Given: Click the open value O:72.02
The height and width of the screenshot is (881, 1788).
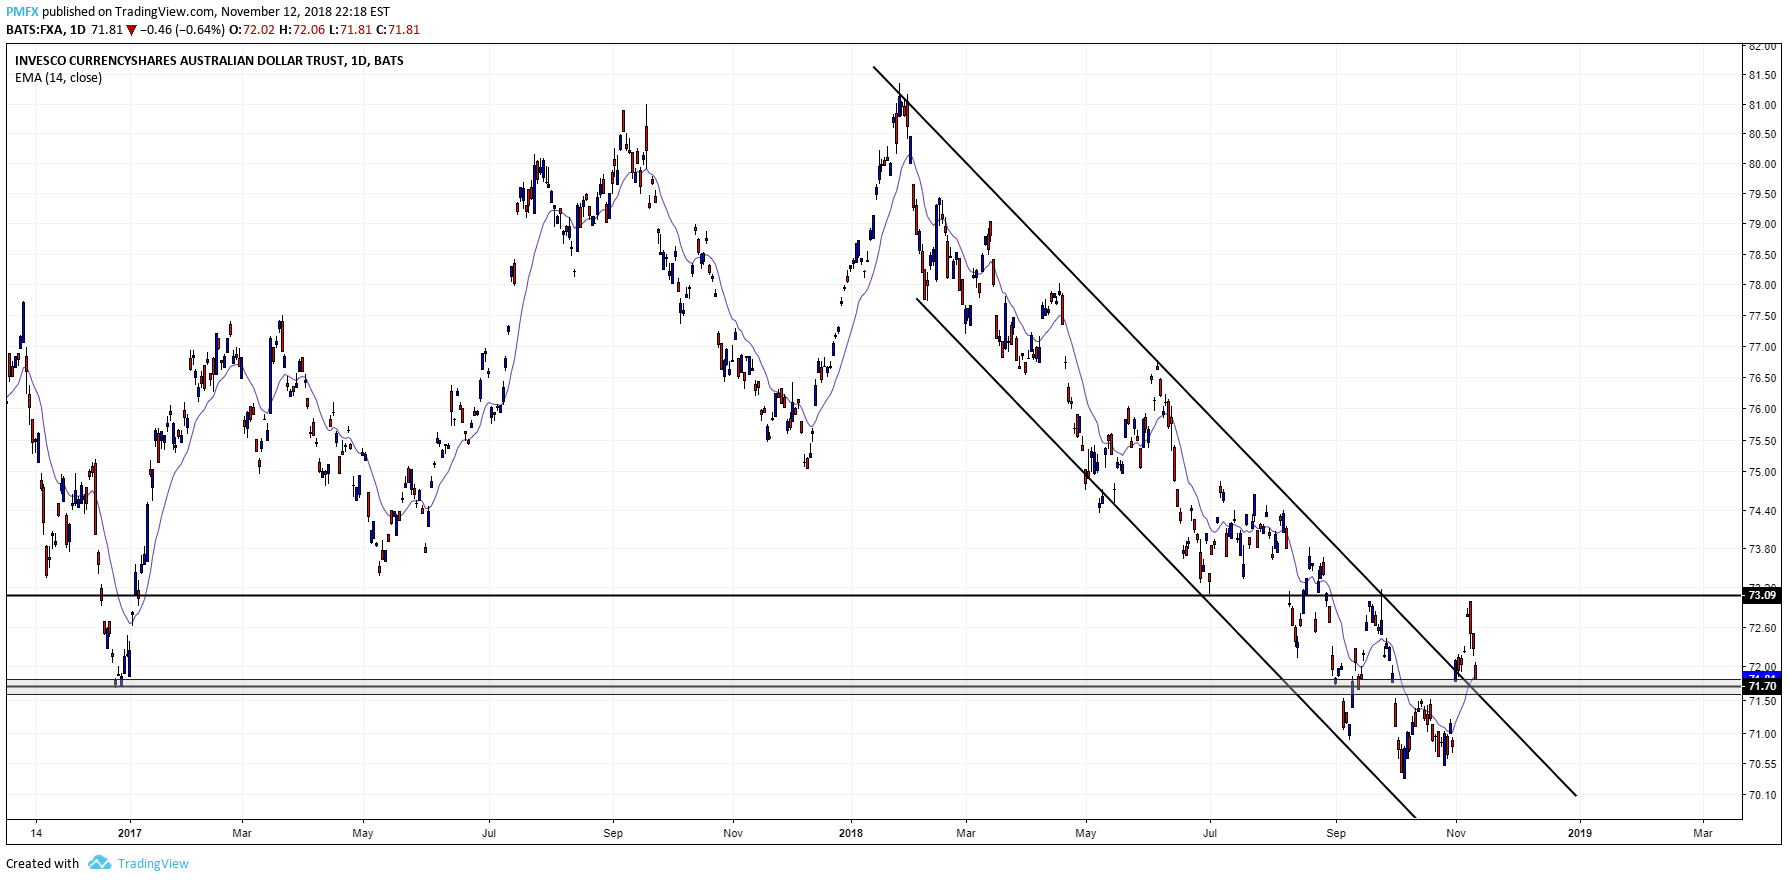Looking at the screenshot, I should pos(251,30).
